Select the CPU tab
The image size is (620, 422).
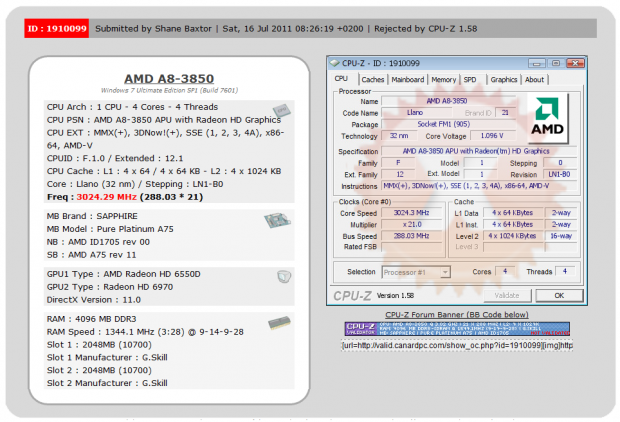341,79
